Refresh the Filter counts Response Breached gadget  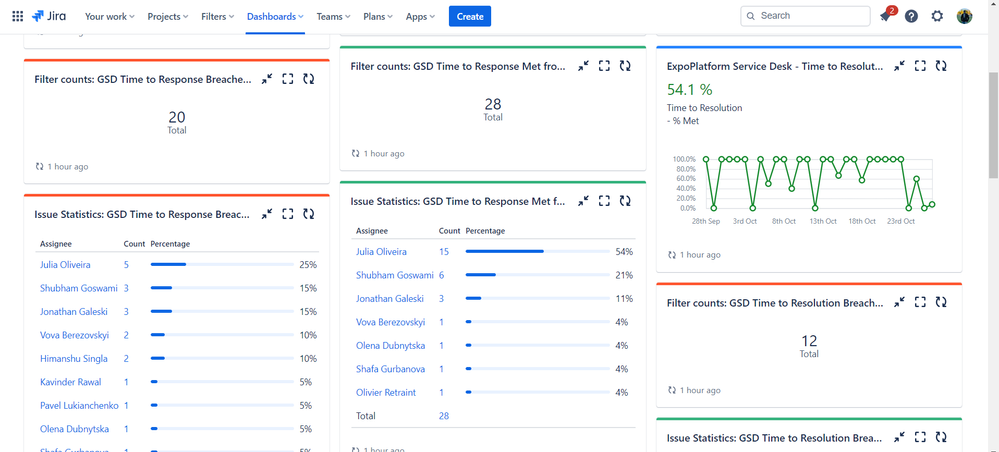pyautogui.click(x=309, y=79)
